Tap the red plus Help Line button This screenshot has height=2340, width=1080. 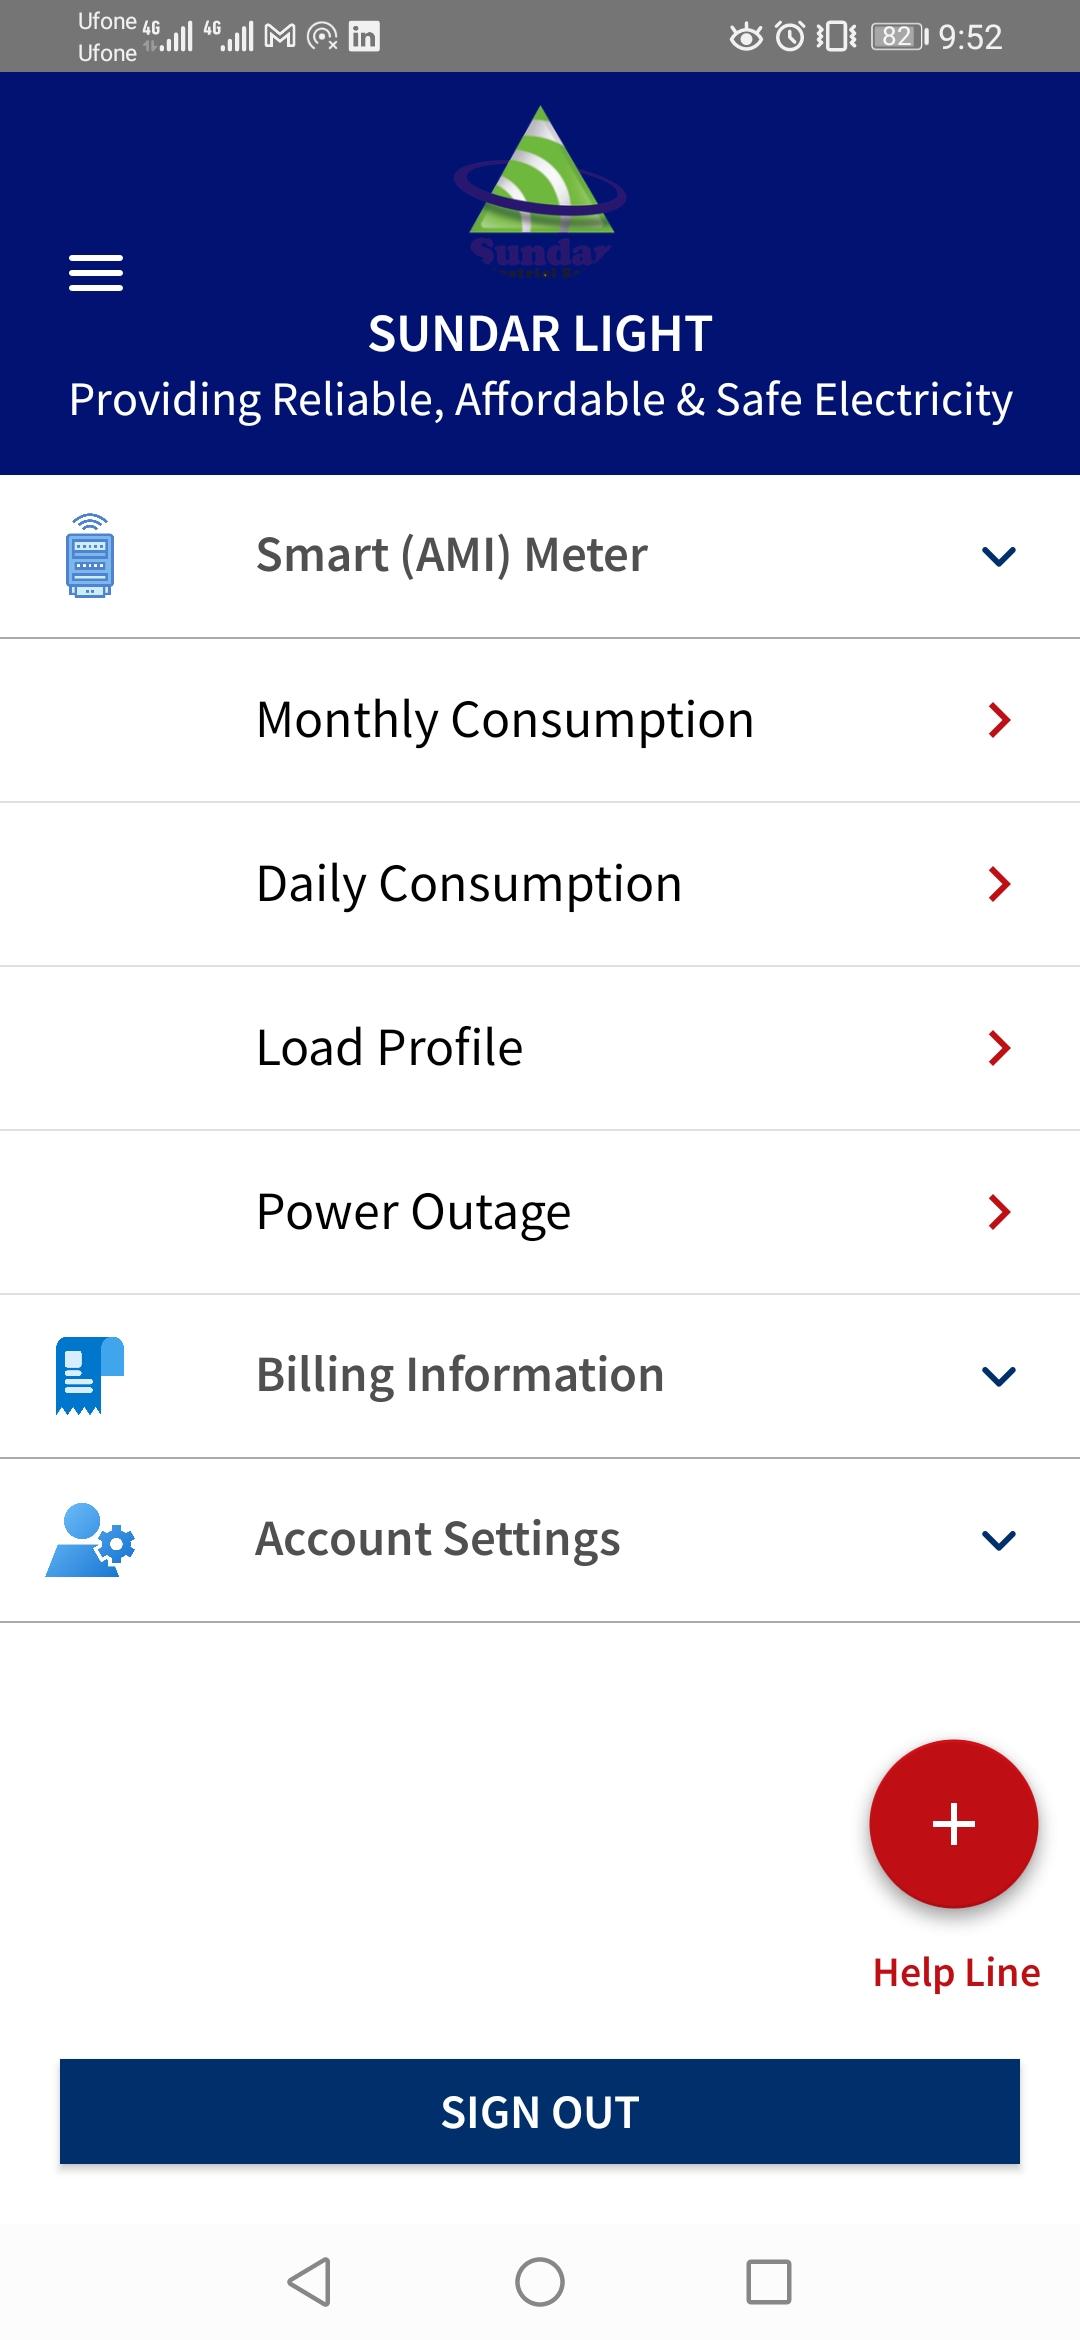click(x=953, y=1823)
